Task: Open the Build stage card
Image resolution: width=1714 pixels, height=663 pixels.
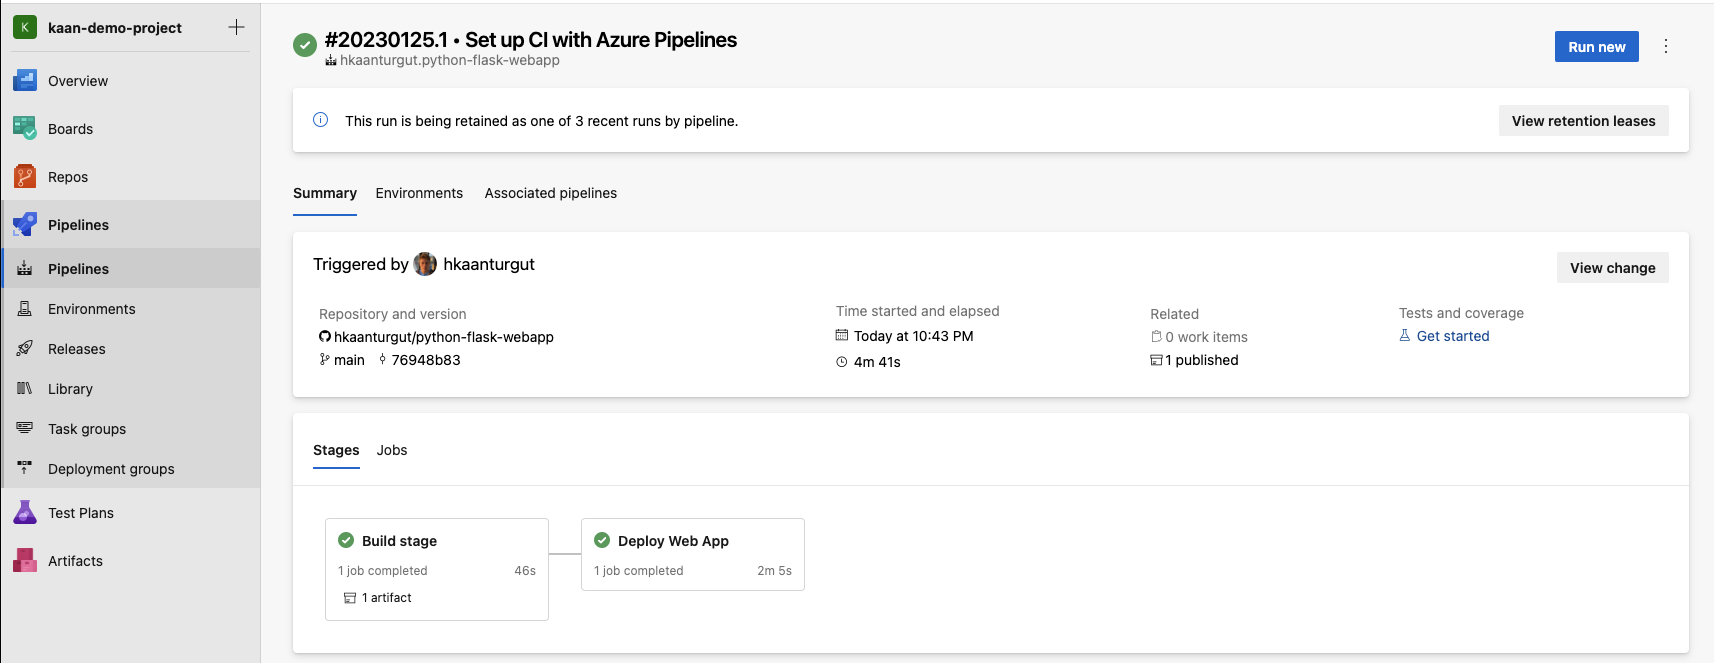Action: pos(436,542)
